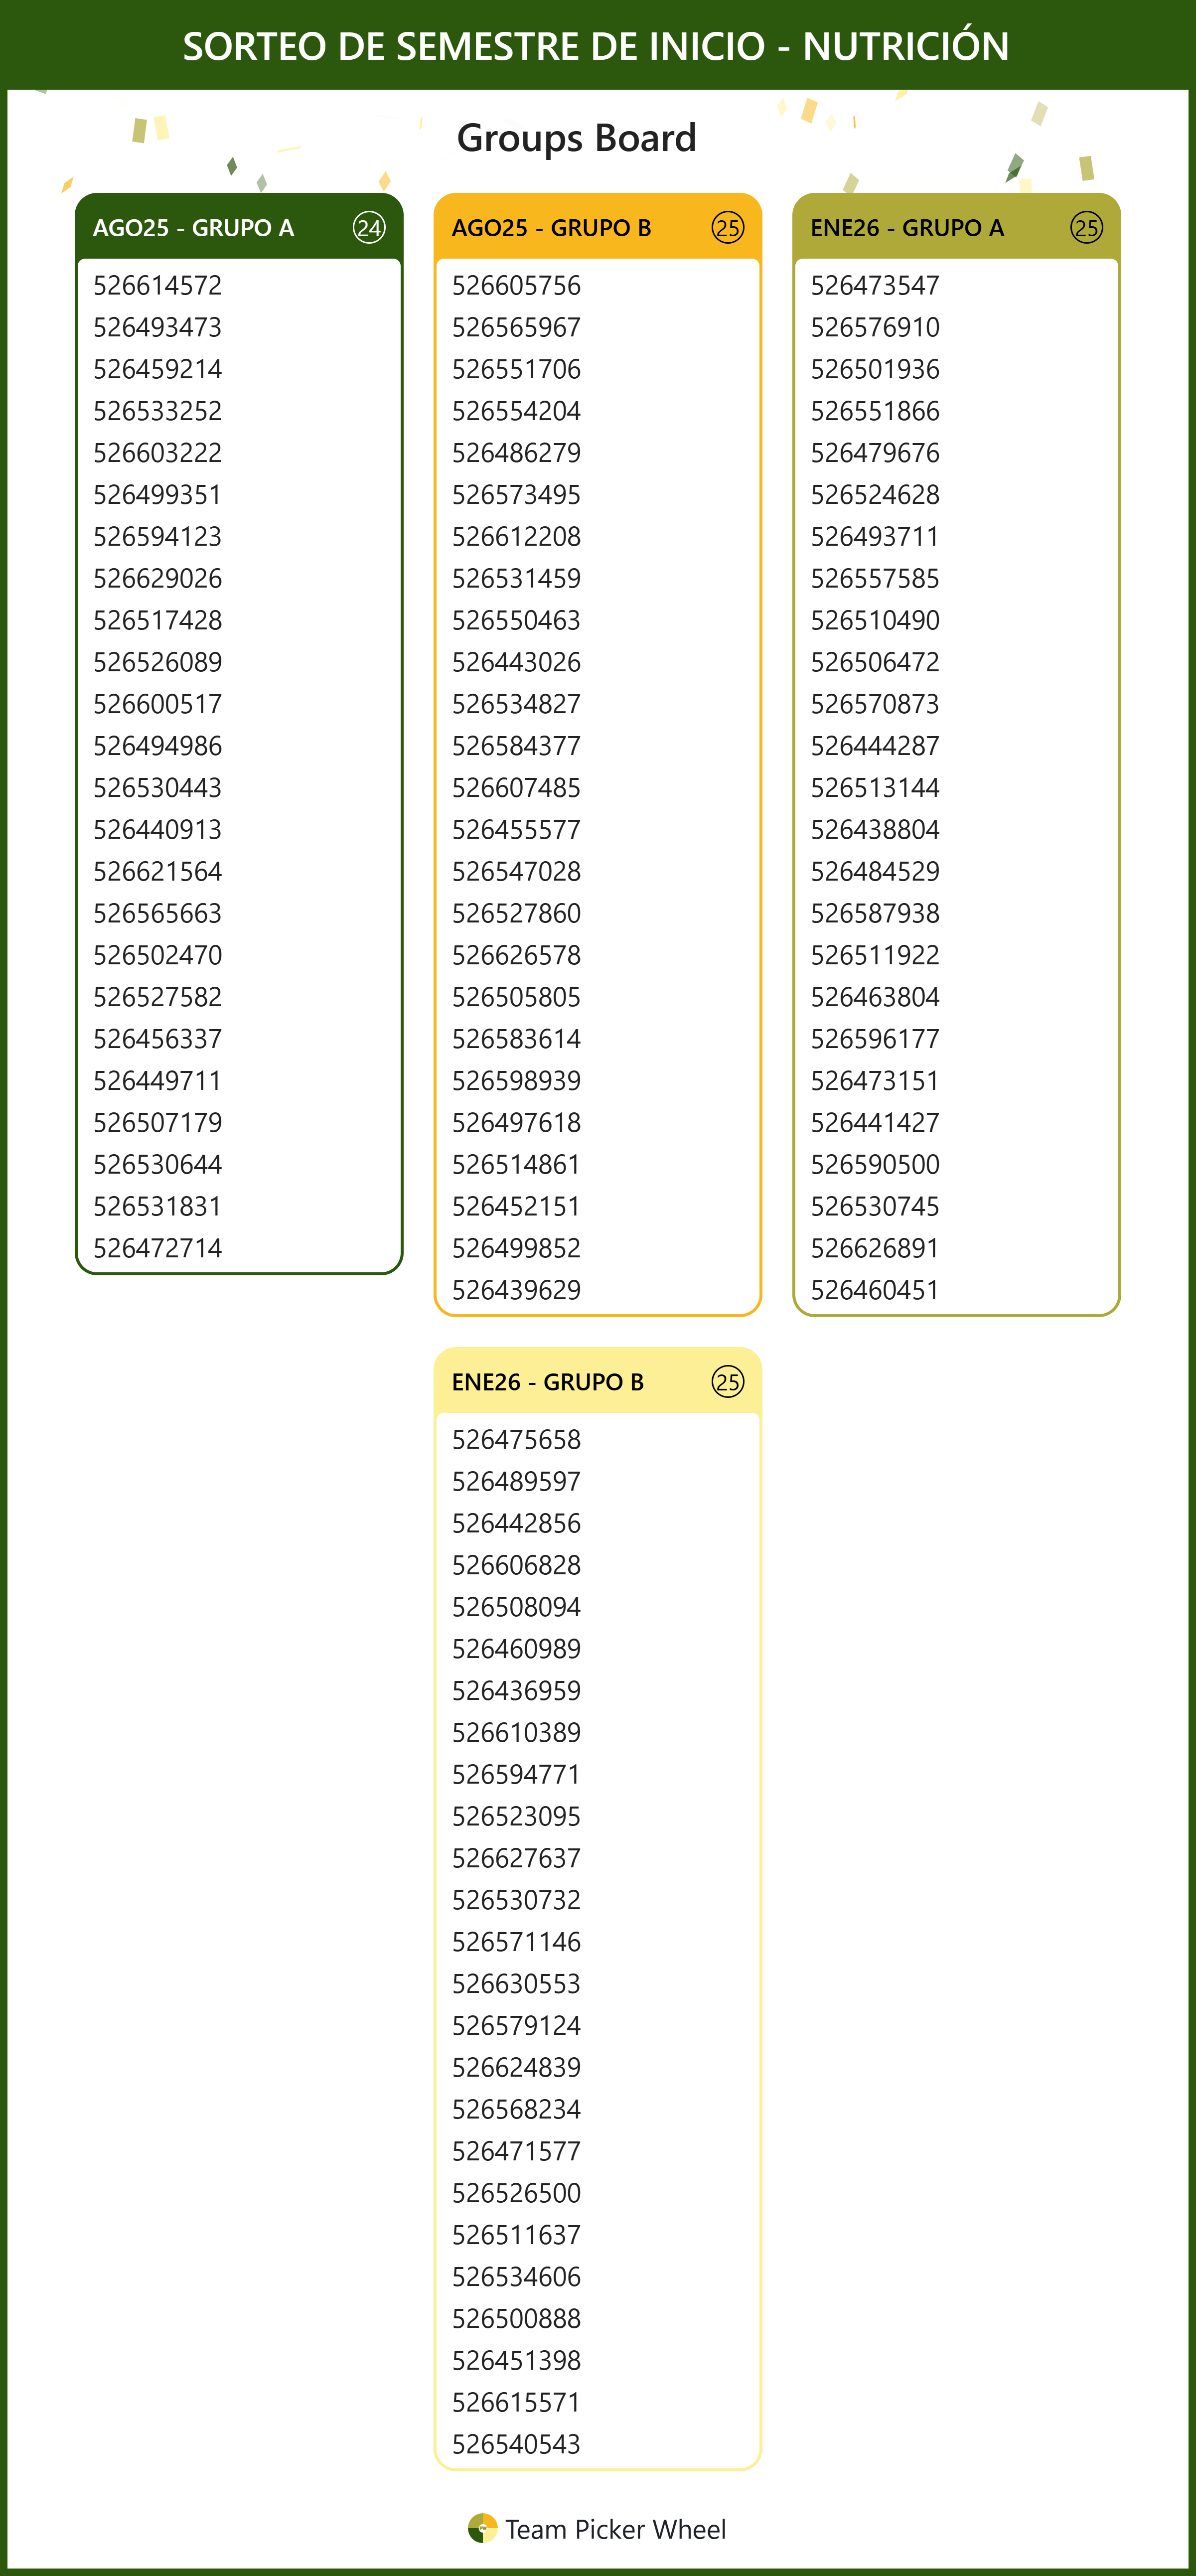The width and height of the screenshot is (1196, 2576).
Task: Select entry 526475658 in ENE26 Grupo B
Action: pos(517,1440)
